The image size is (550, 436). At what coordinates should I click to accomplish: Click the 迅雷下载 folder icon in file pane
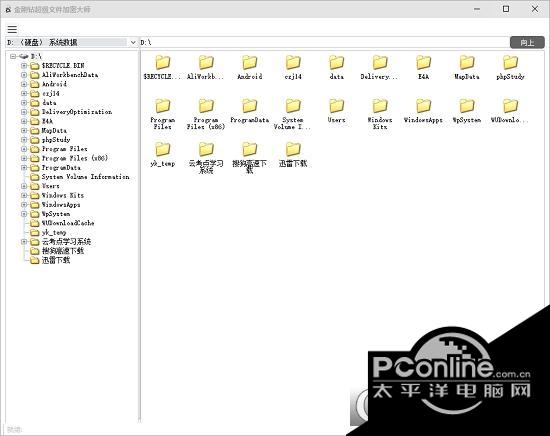pyautogui.click(x=293, y=149)
